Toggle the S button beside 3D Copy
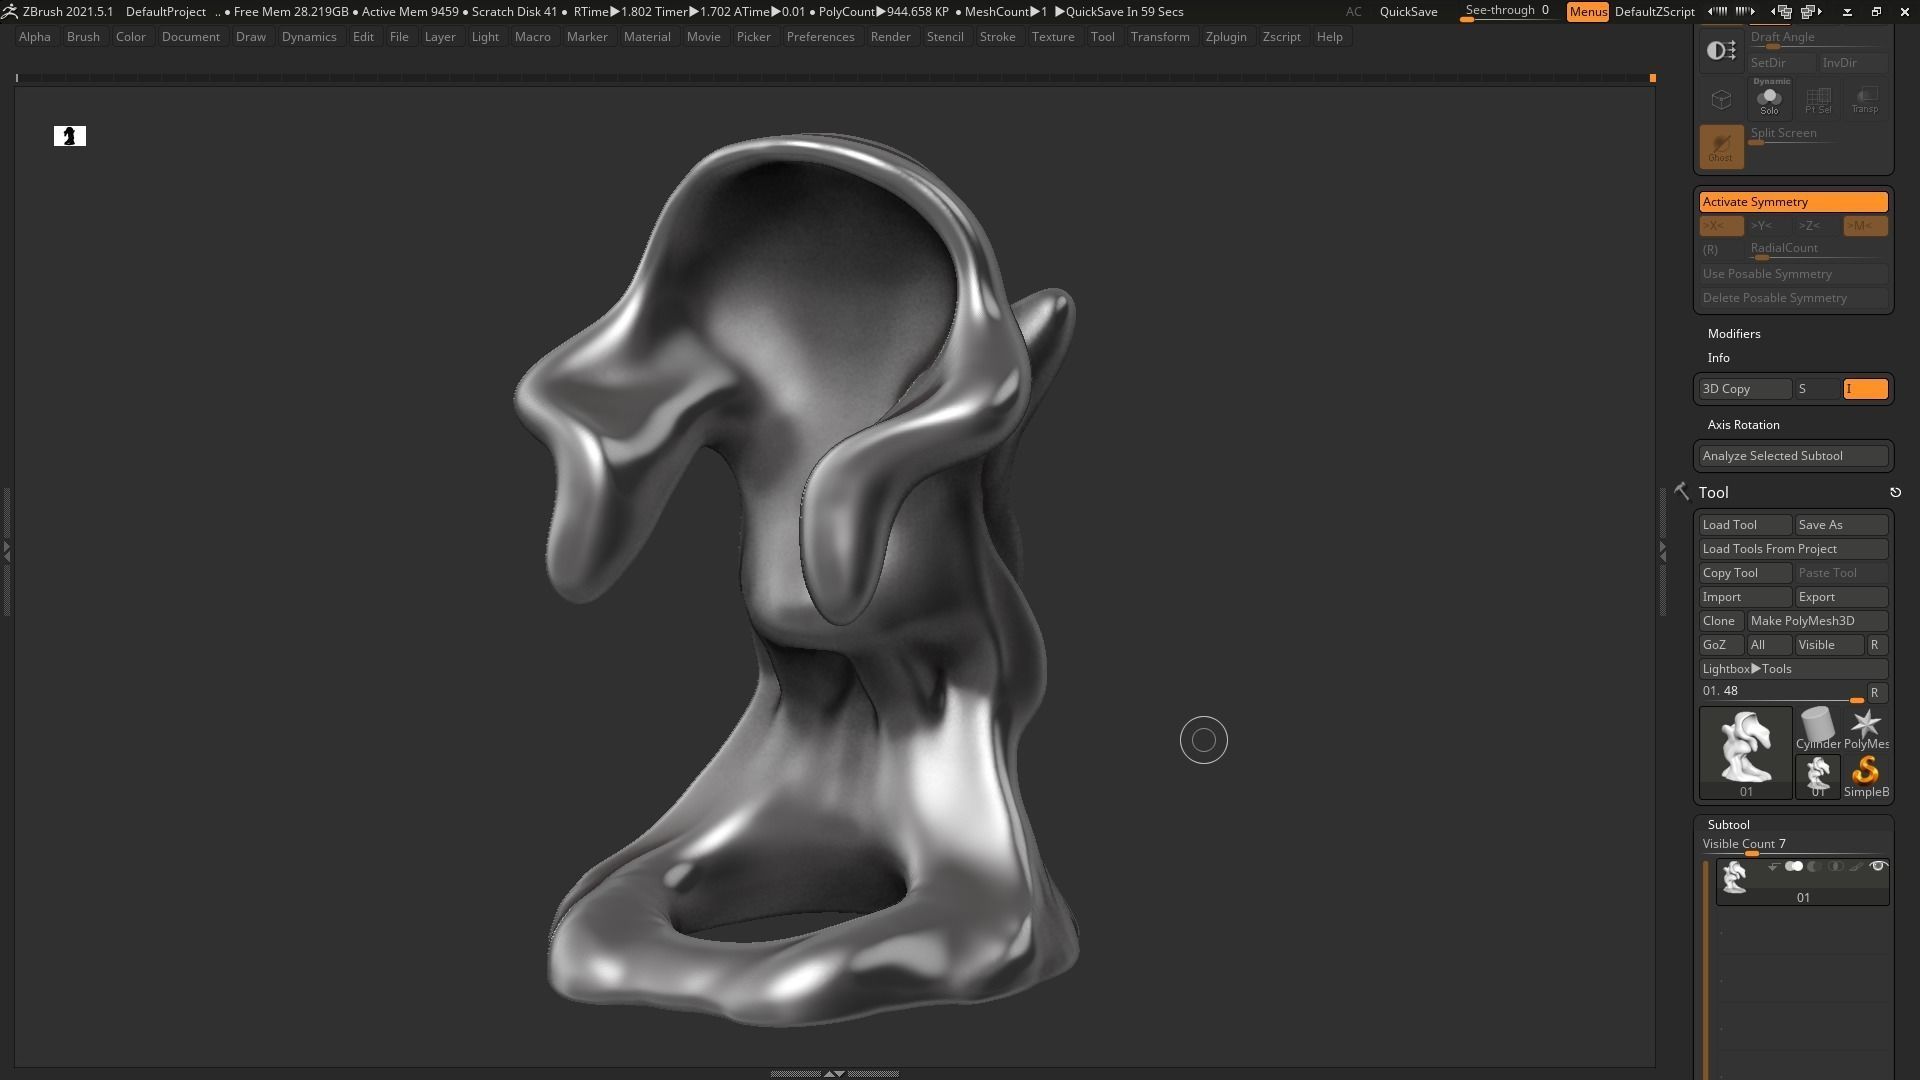Viewport: 1920px width, 1080px height. click(1818, 389)
